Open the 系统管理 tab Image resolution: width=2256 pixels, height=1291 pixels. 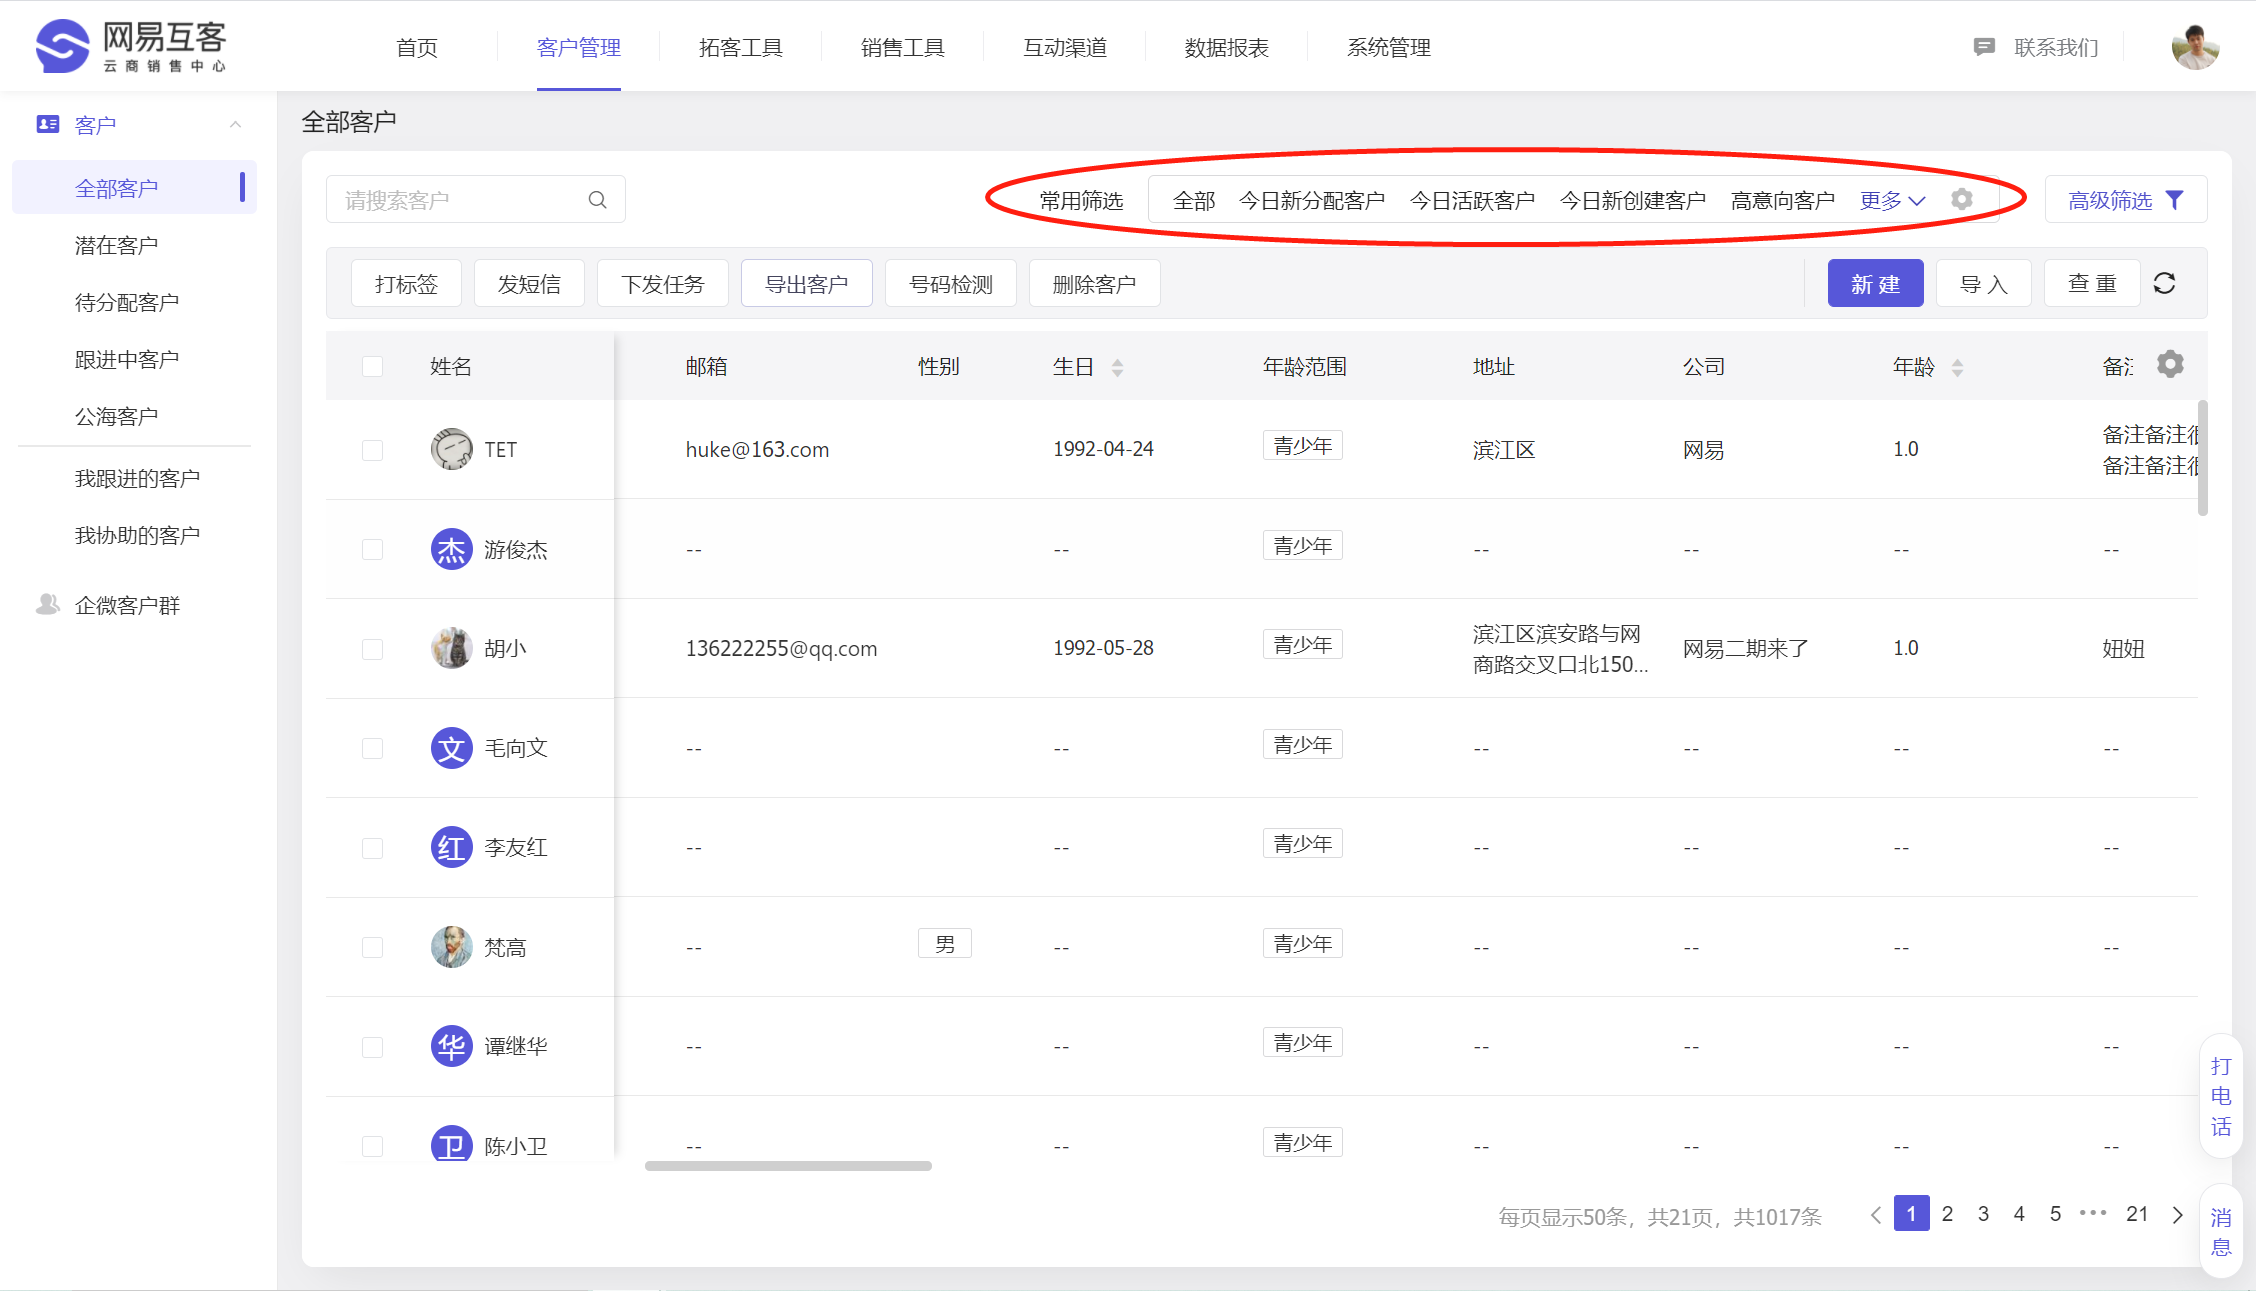[1389, 47]
